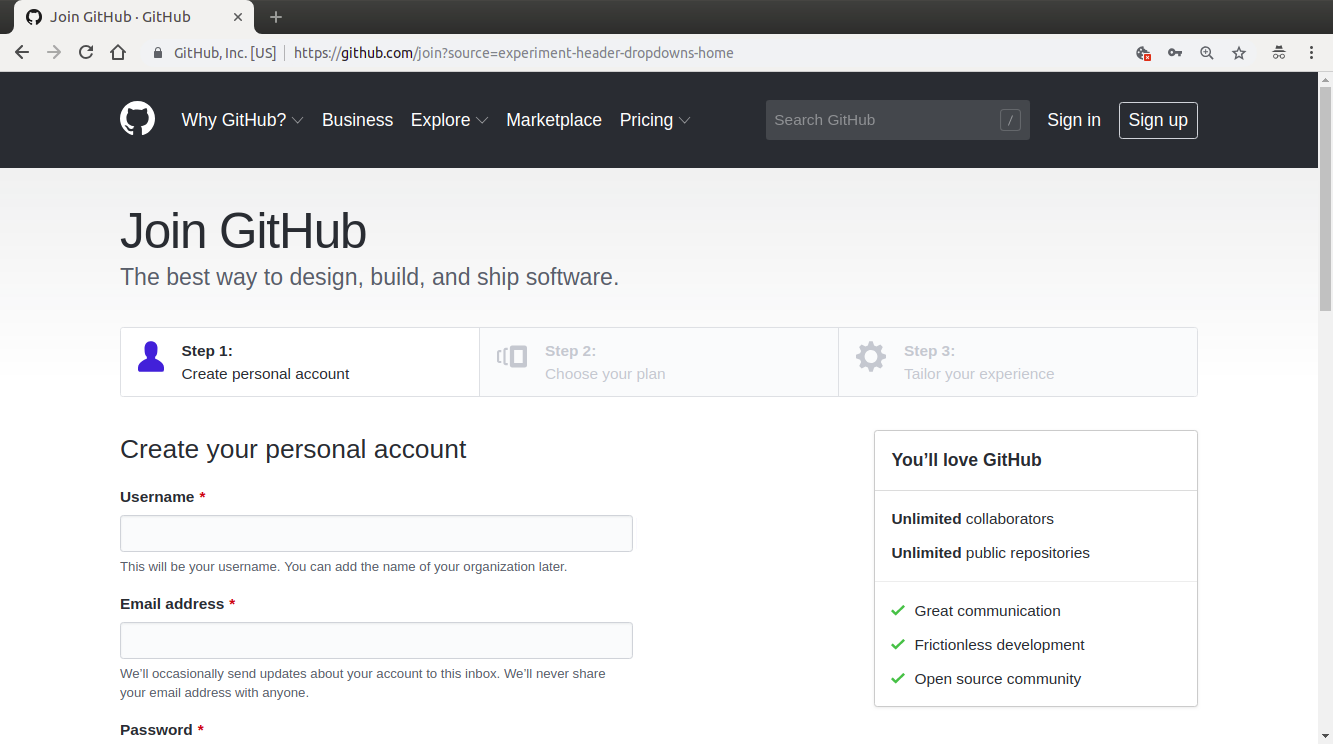Click into the Username input field
The width and height of the screenshot is (1333, 744).
(x=376, y=533)
